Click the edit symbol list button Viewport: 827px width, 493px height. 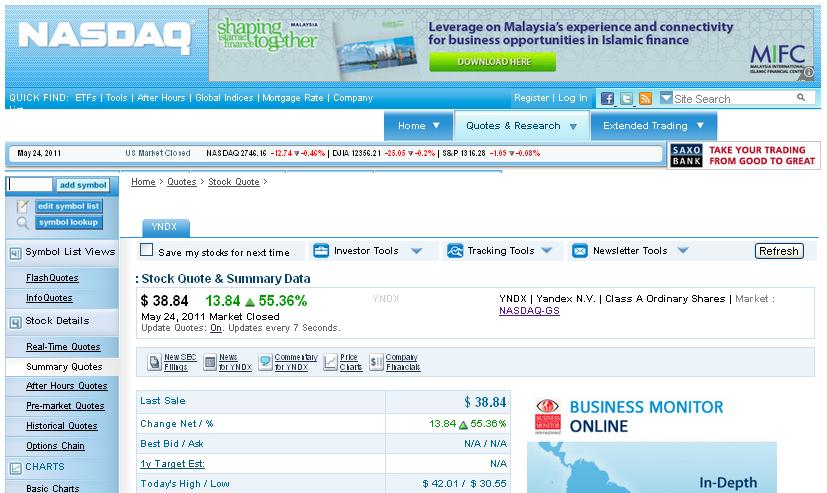tap(69, 206)
